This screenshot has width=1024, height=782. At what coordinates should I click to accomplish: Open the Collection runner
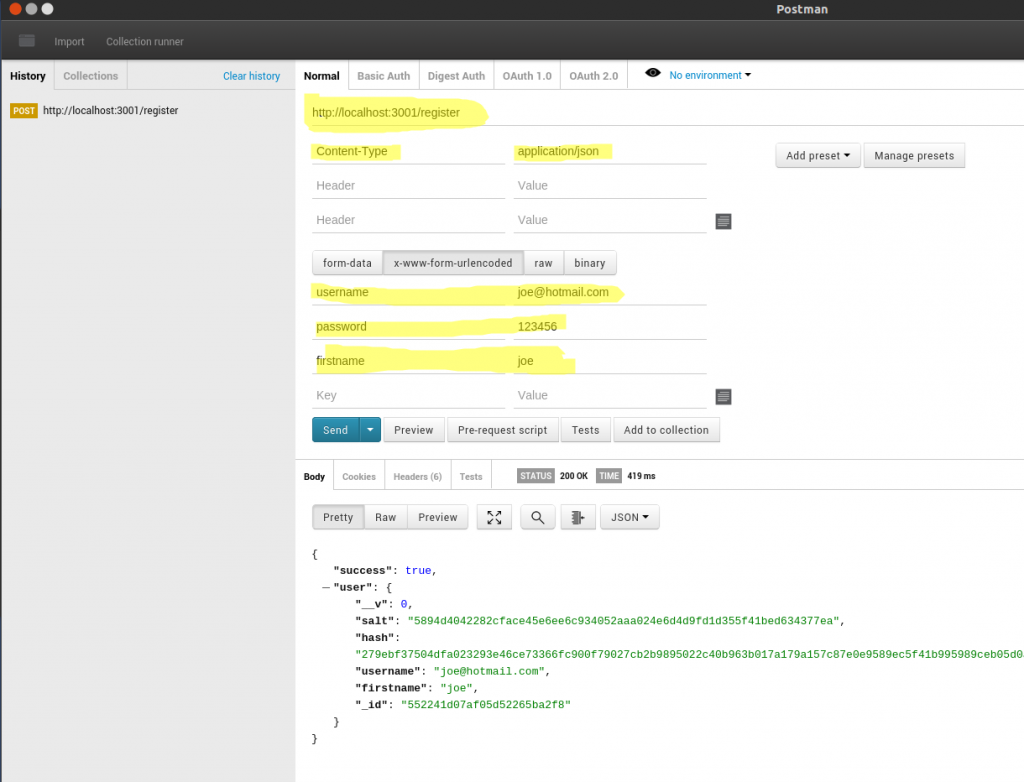[144, 41]
